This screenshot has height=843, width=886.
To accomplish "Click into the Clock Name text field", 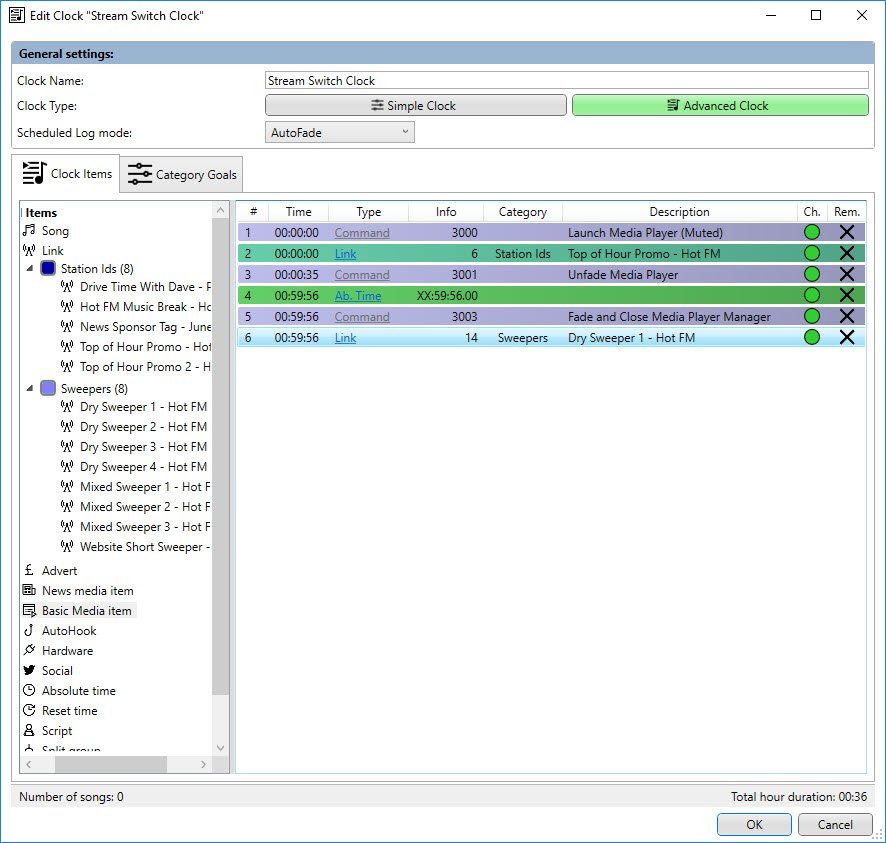I will (567, 80).
